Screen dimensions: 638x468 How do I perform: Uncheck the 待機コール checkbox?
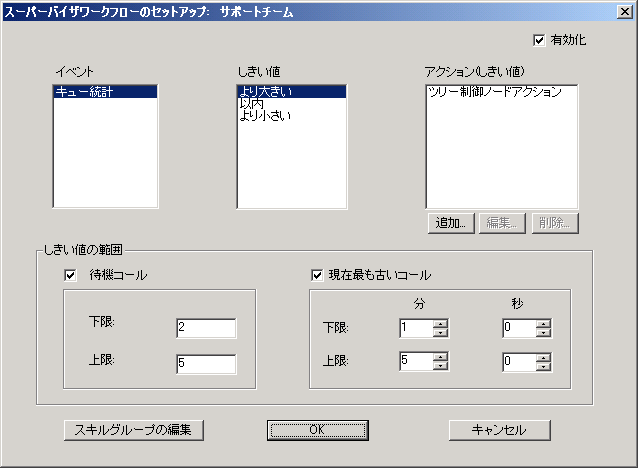70,276
